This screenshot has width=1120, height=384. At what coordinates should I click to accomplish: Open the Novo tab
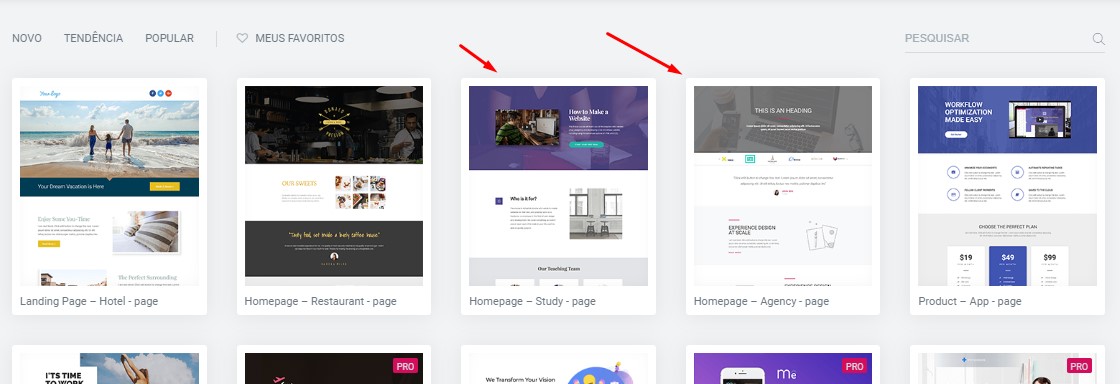click(26, 39)
